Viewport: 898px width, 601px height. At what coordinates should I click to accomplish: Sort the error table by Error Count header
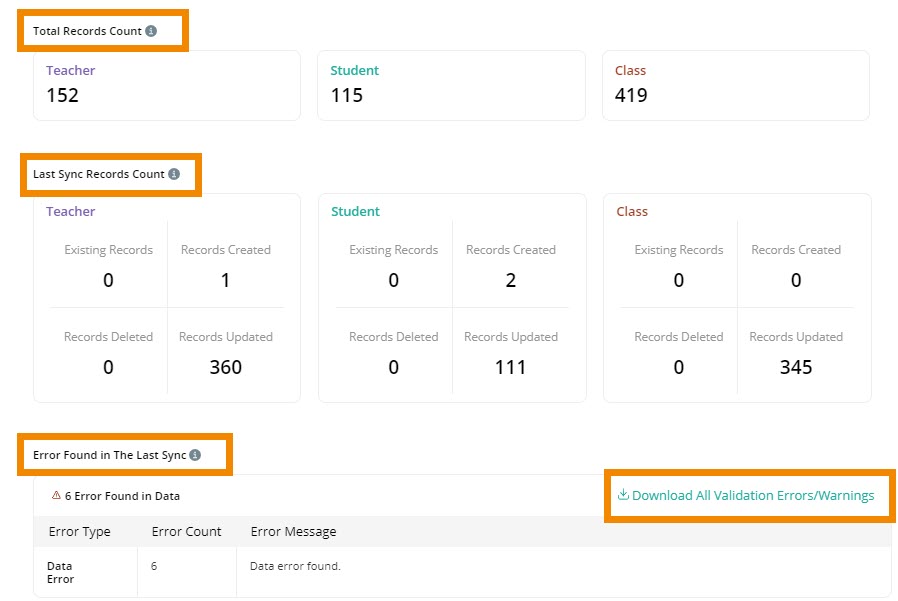[x=186, y=531]
